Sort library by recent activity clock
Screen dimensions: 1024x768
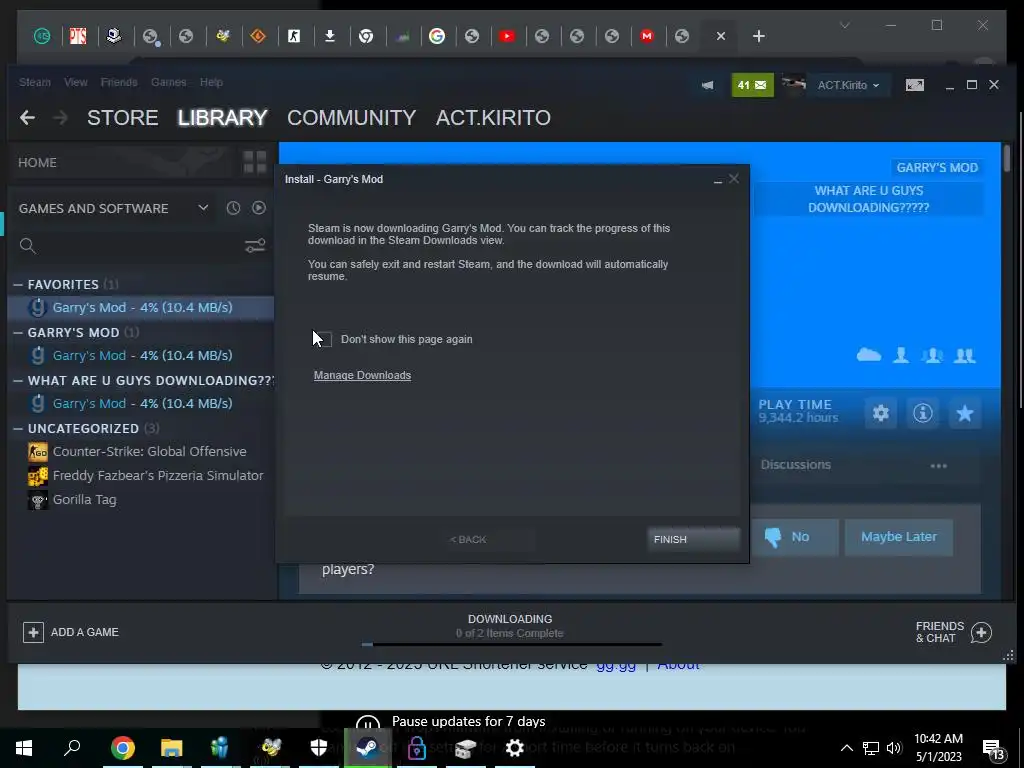pyautogui.click(x=233, y=208)
